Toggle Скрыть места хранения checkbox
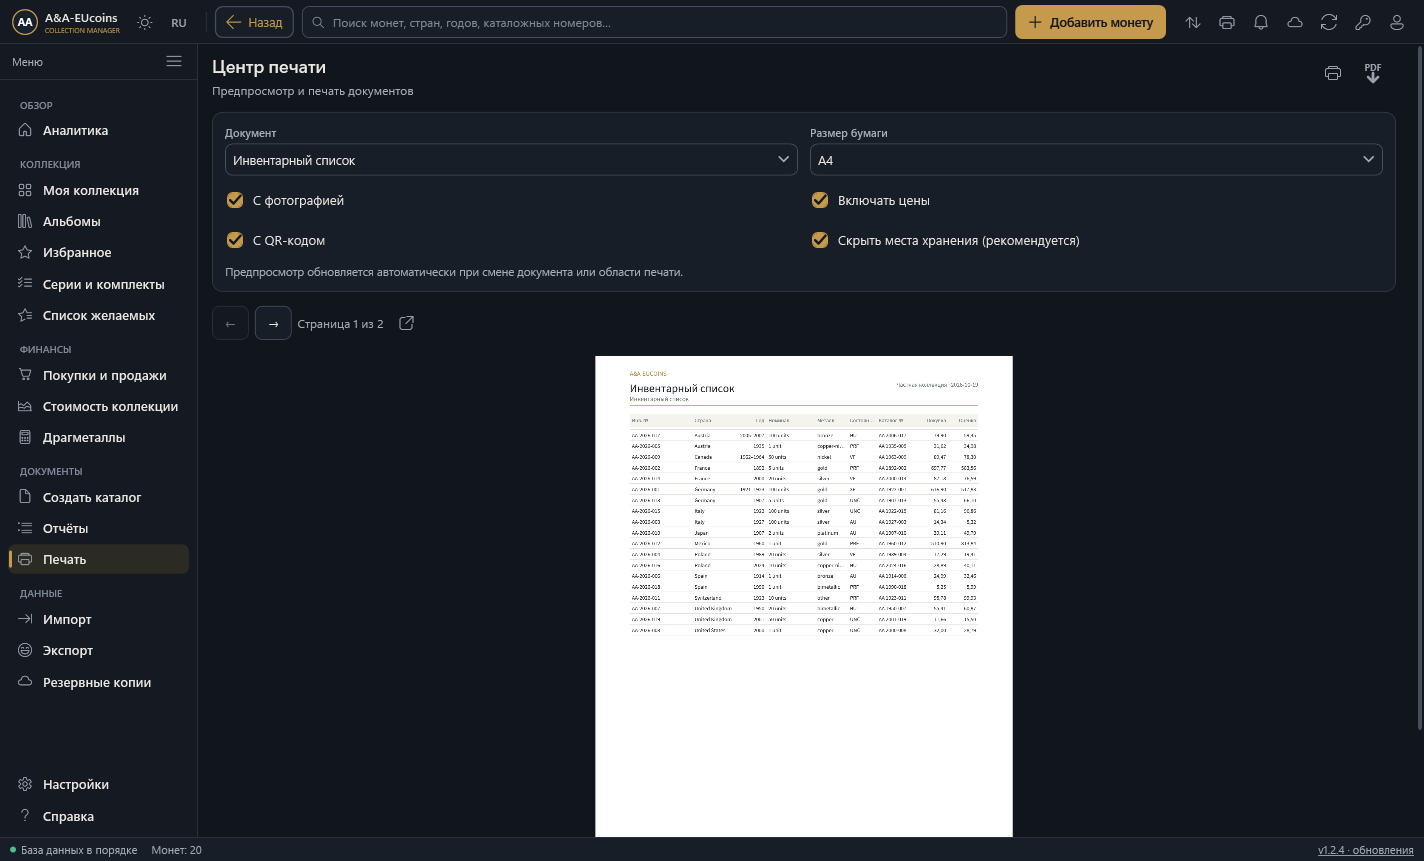This screenshot has height=861, width=1424. (820, 240)
